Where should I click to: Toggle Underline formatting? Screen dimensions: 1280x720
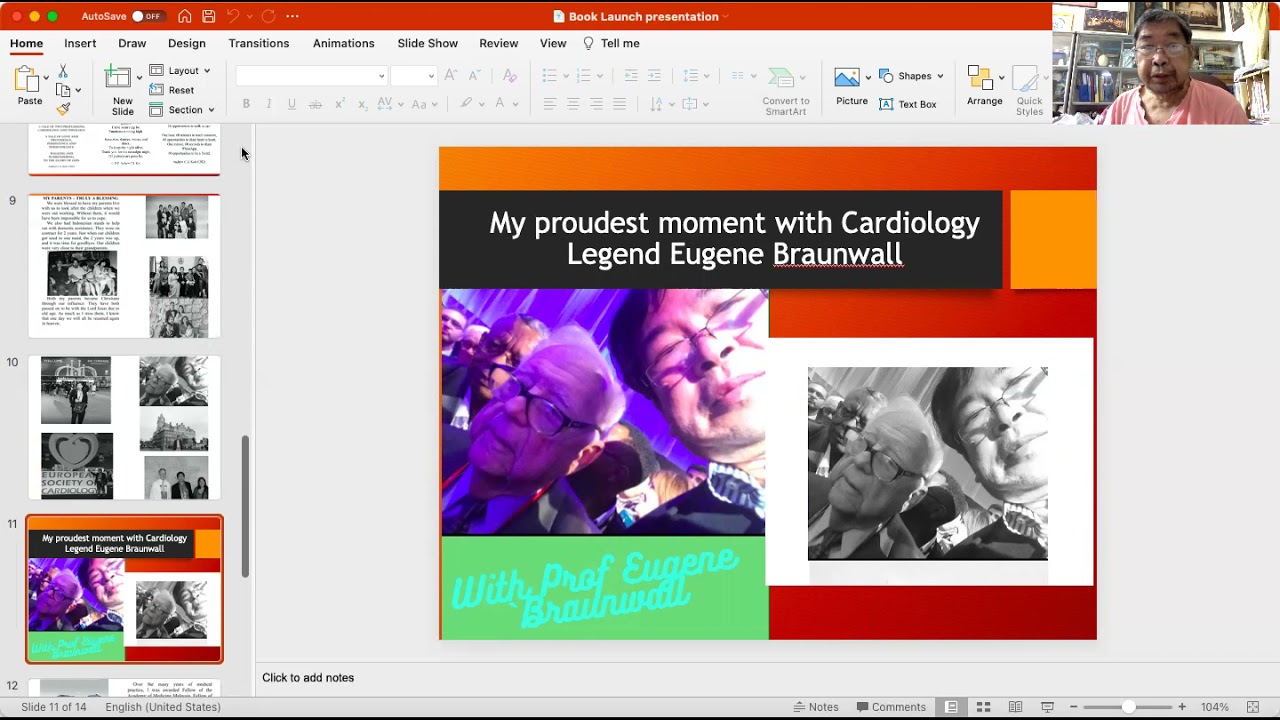(x=292, y=104)
